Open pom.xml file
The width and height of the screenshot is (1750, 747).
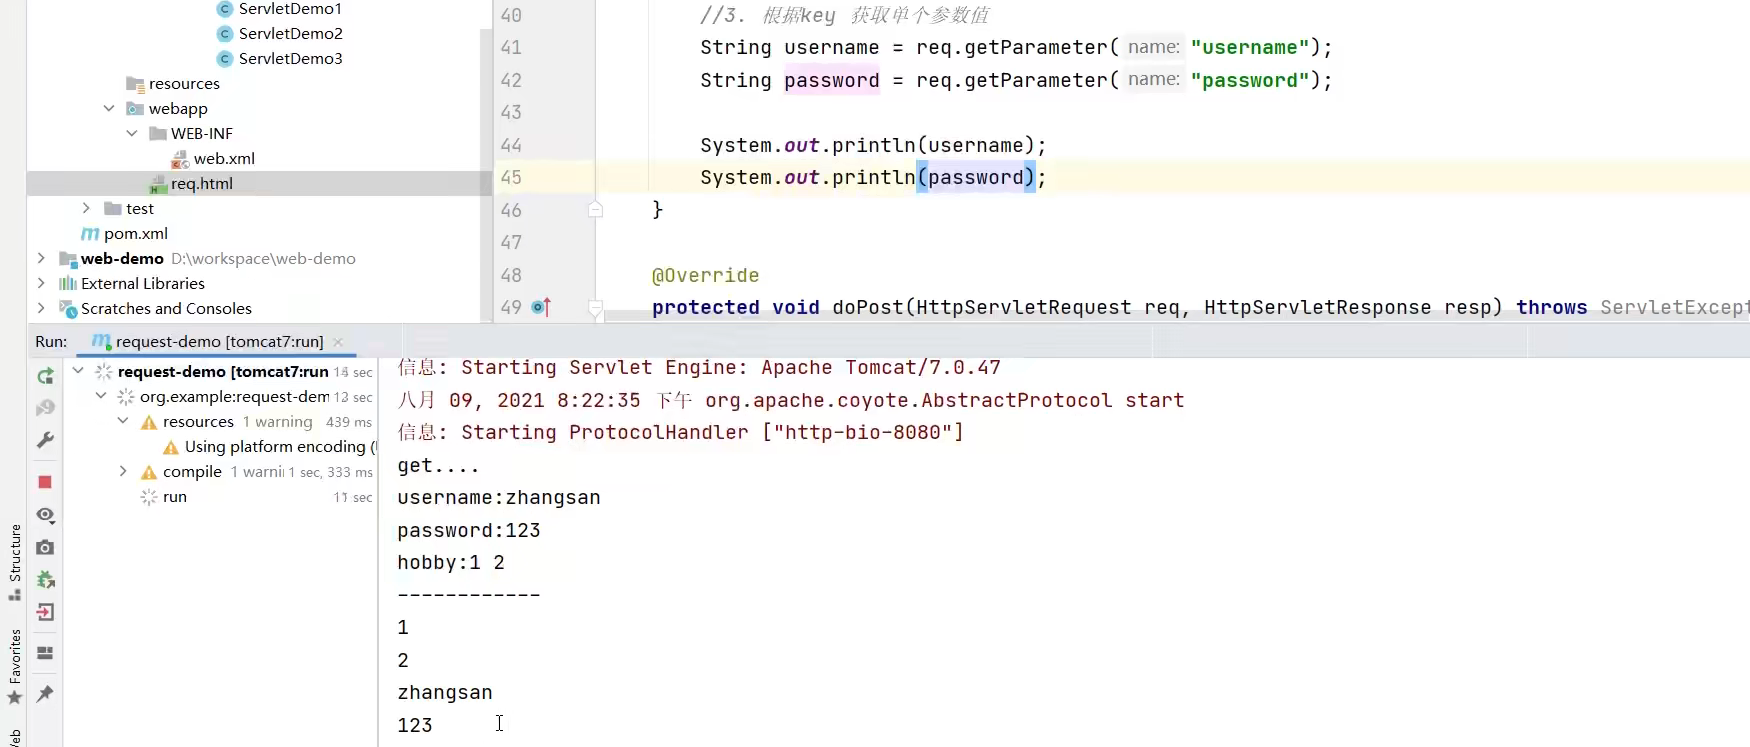[135, 233]
